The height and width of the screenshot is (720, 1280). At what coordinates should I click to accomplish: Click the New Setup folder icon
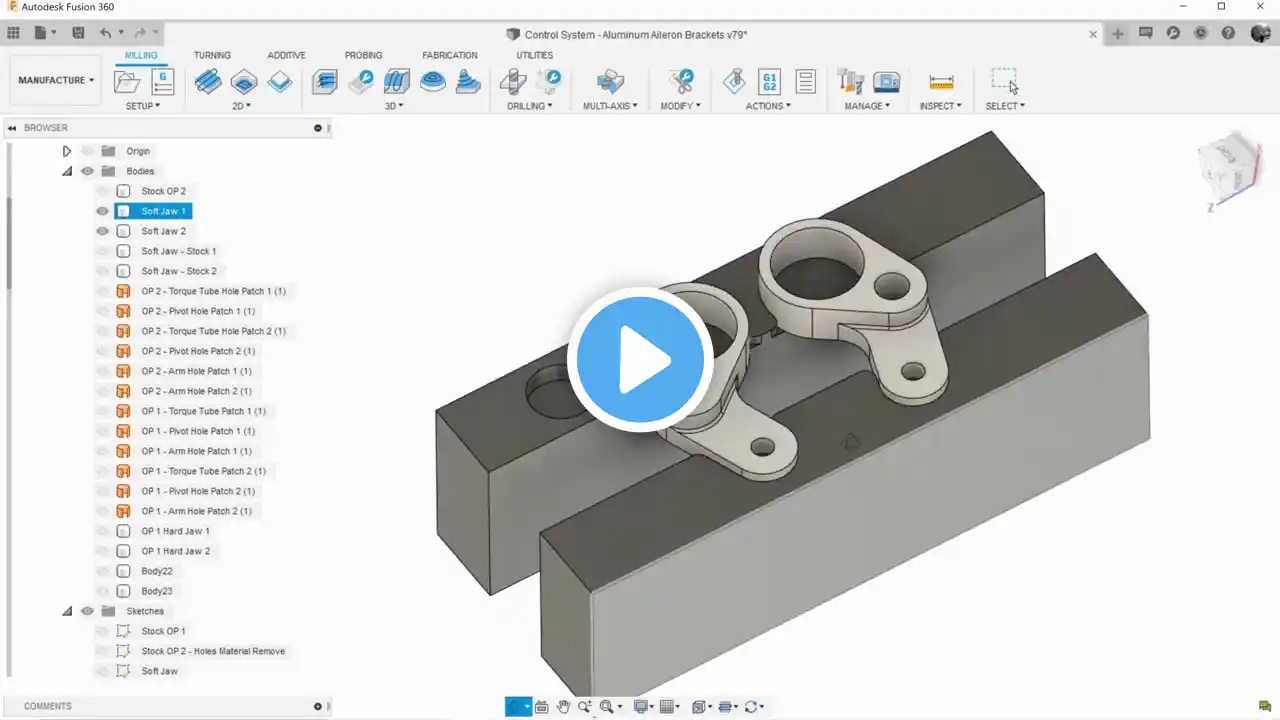tap(127, 81)
